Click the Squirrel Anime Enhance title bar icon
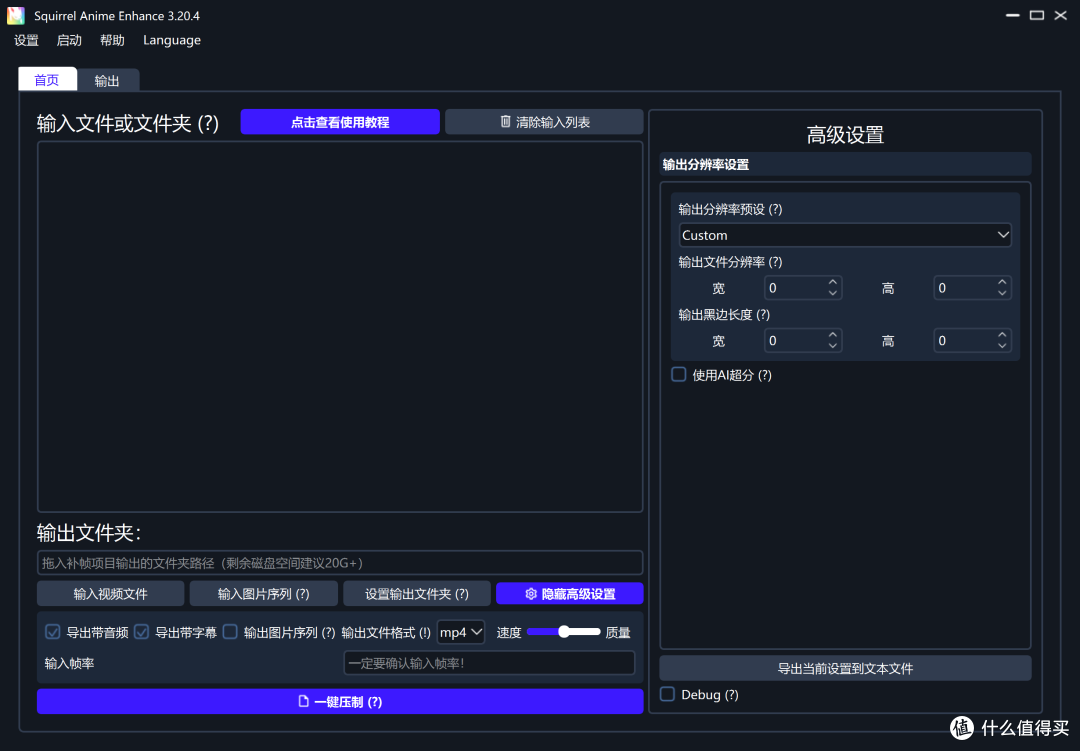This screenshot has width=1080, height=751. (x=14, y=15)
